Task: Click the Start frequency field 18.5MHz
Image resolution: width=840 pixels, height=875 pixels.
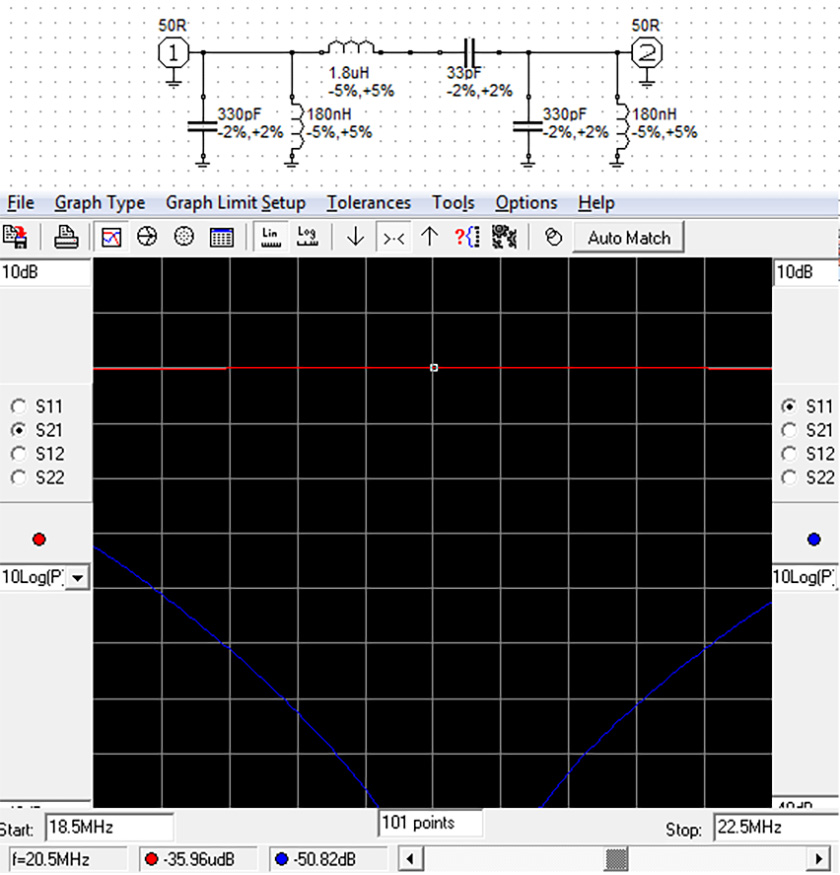Action: coord(109,826)
